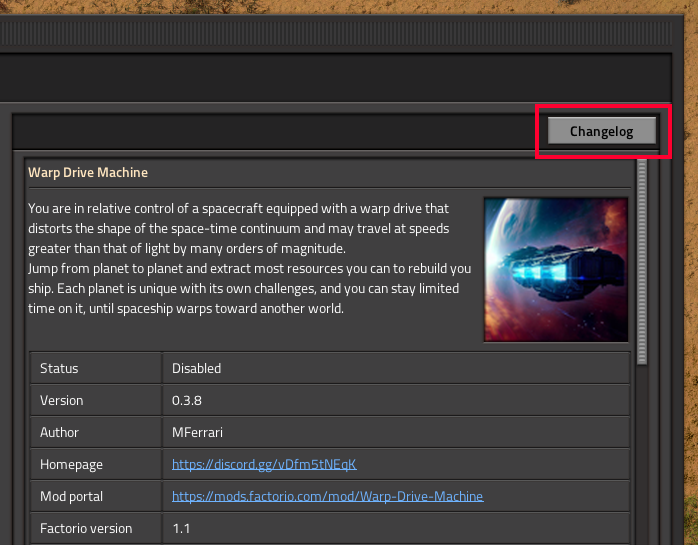Select the Warp Drive Machine title
698x545 pixels.
[x=88, y=172]
